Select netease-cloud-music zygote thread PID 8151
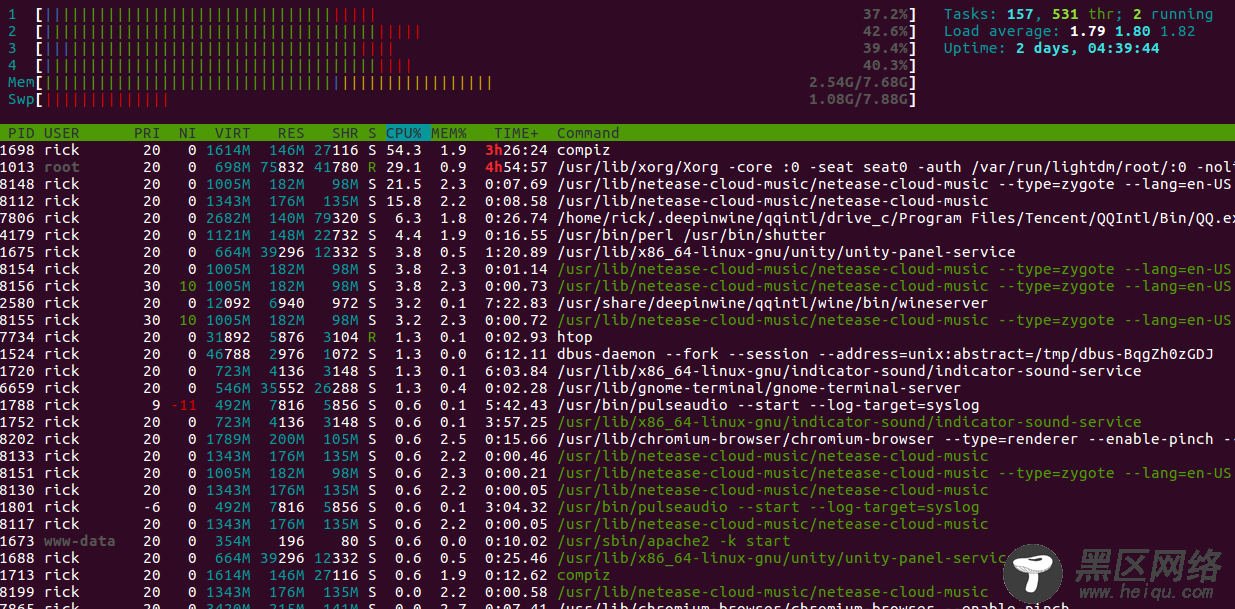The height and width of the screenshot is (609, 1235). point(617,473)
